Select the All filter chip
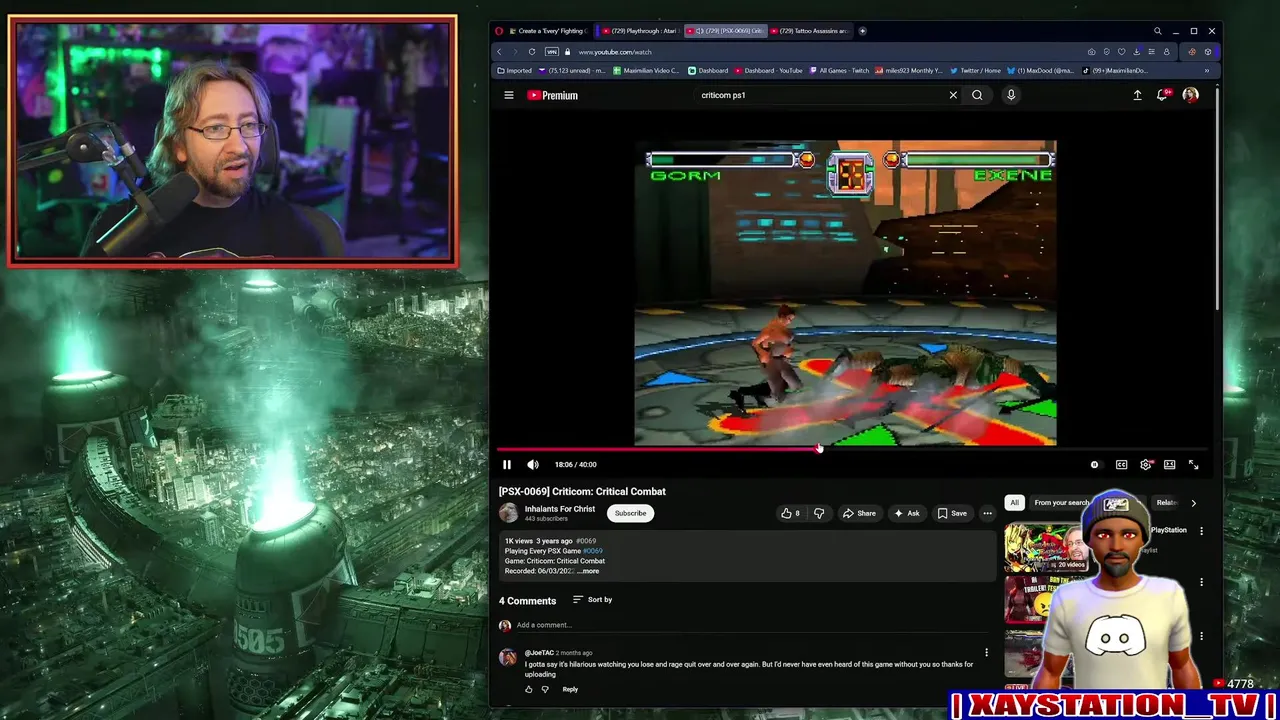Viewport: 1280px width, 720px height. click(x=1014, y=503)
